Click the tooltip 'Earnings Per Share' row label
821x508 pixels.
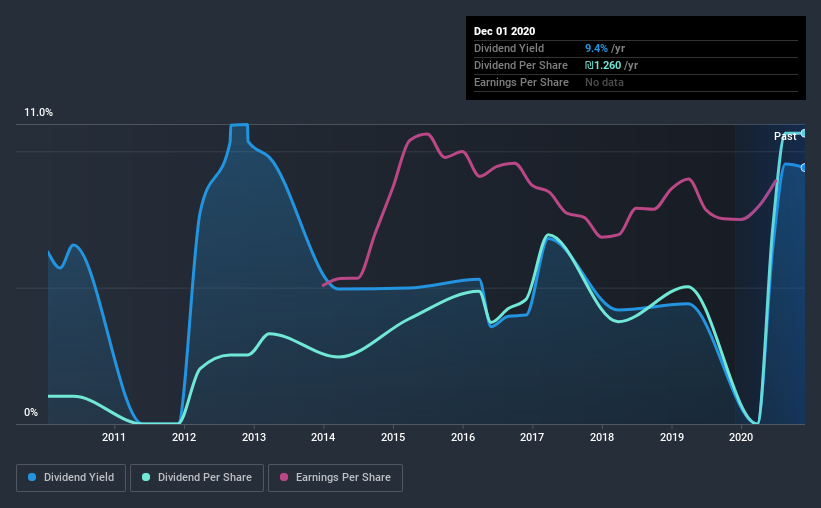tap(521, 82)
